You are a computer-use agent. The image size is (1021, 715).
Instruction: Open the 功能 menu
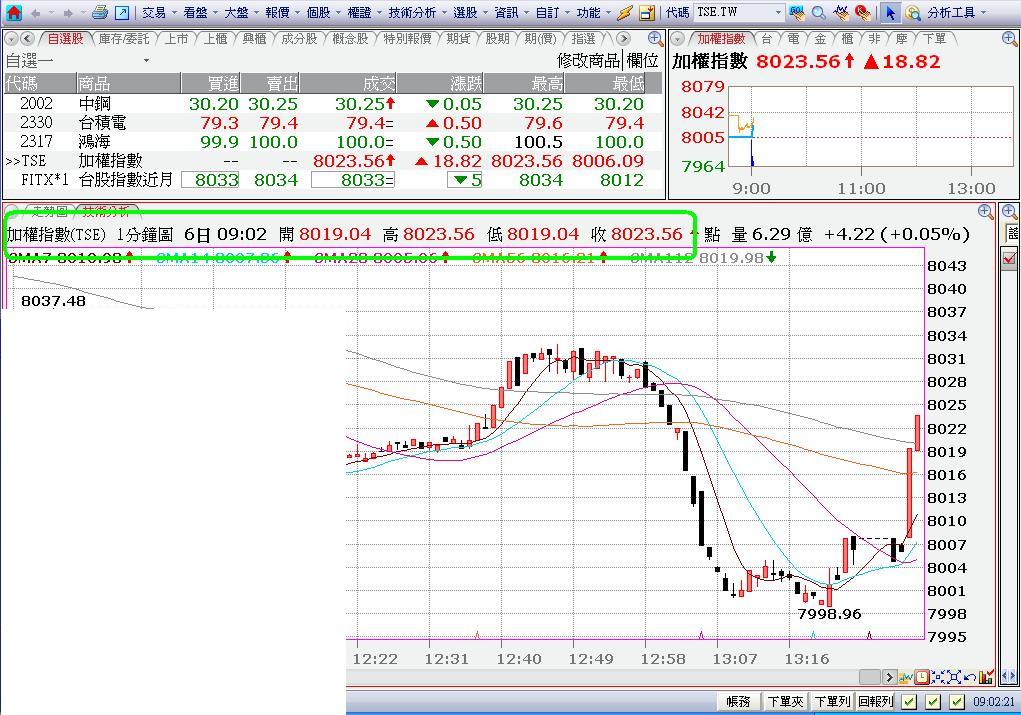pyautogui.click(x=593, y=12)
